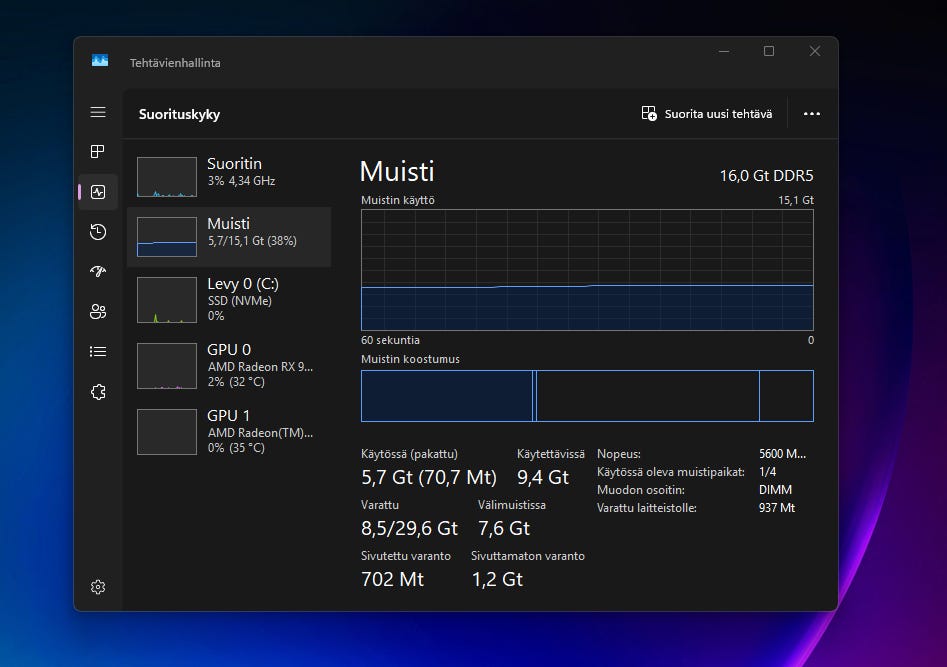Click the Muistin koostumus composition bar
The width and height of the screenshot is (947, 667).
pos(587,396)
